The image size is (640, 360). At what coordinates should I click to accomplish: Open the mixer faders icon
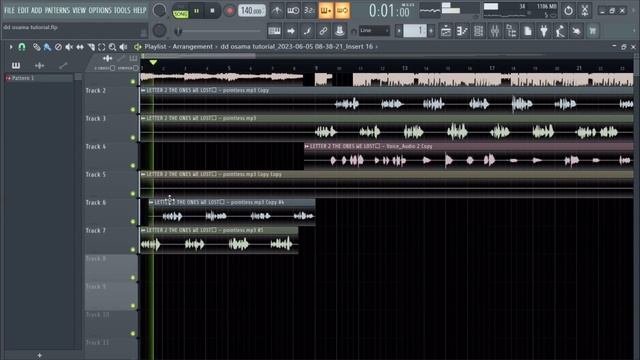point(495,31)
